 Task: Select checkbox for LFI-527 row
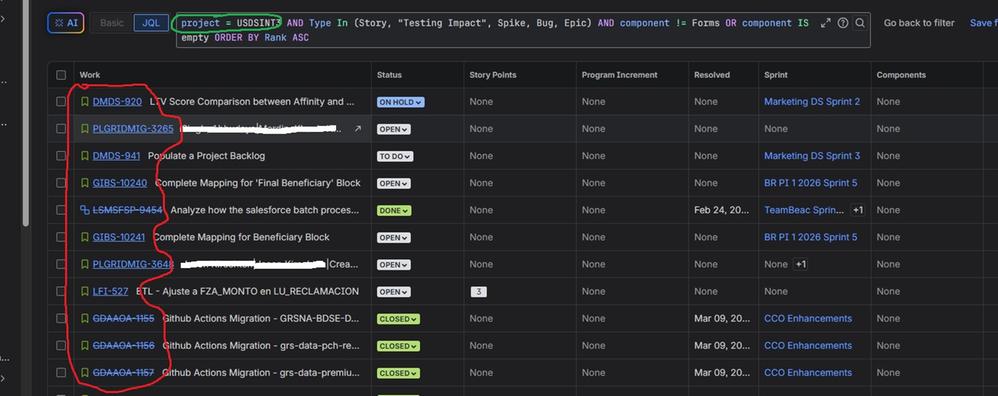(x=61, y=291)
